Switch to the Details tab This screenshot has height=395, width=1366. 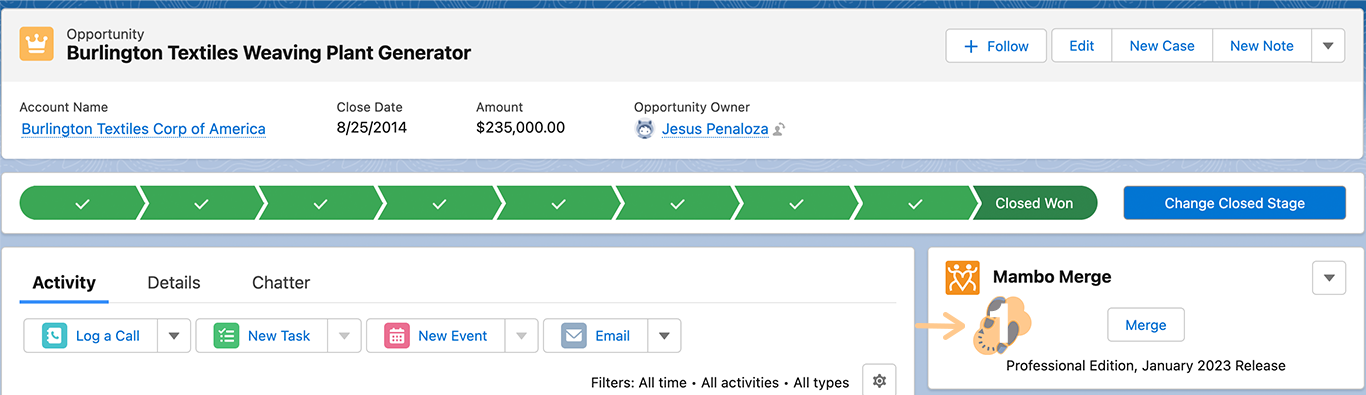[174, 283]
